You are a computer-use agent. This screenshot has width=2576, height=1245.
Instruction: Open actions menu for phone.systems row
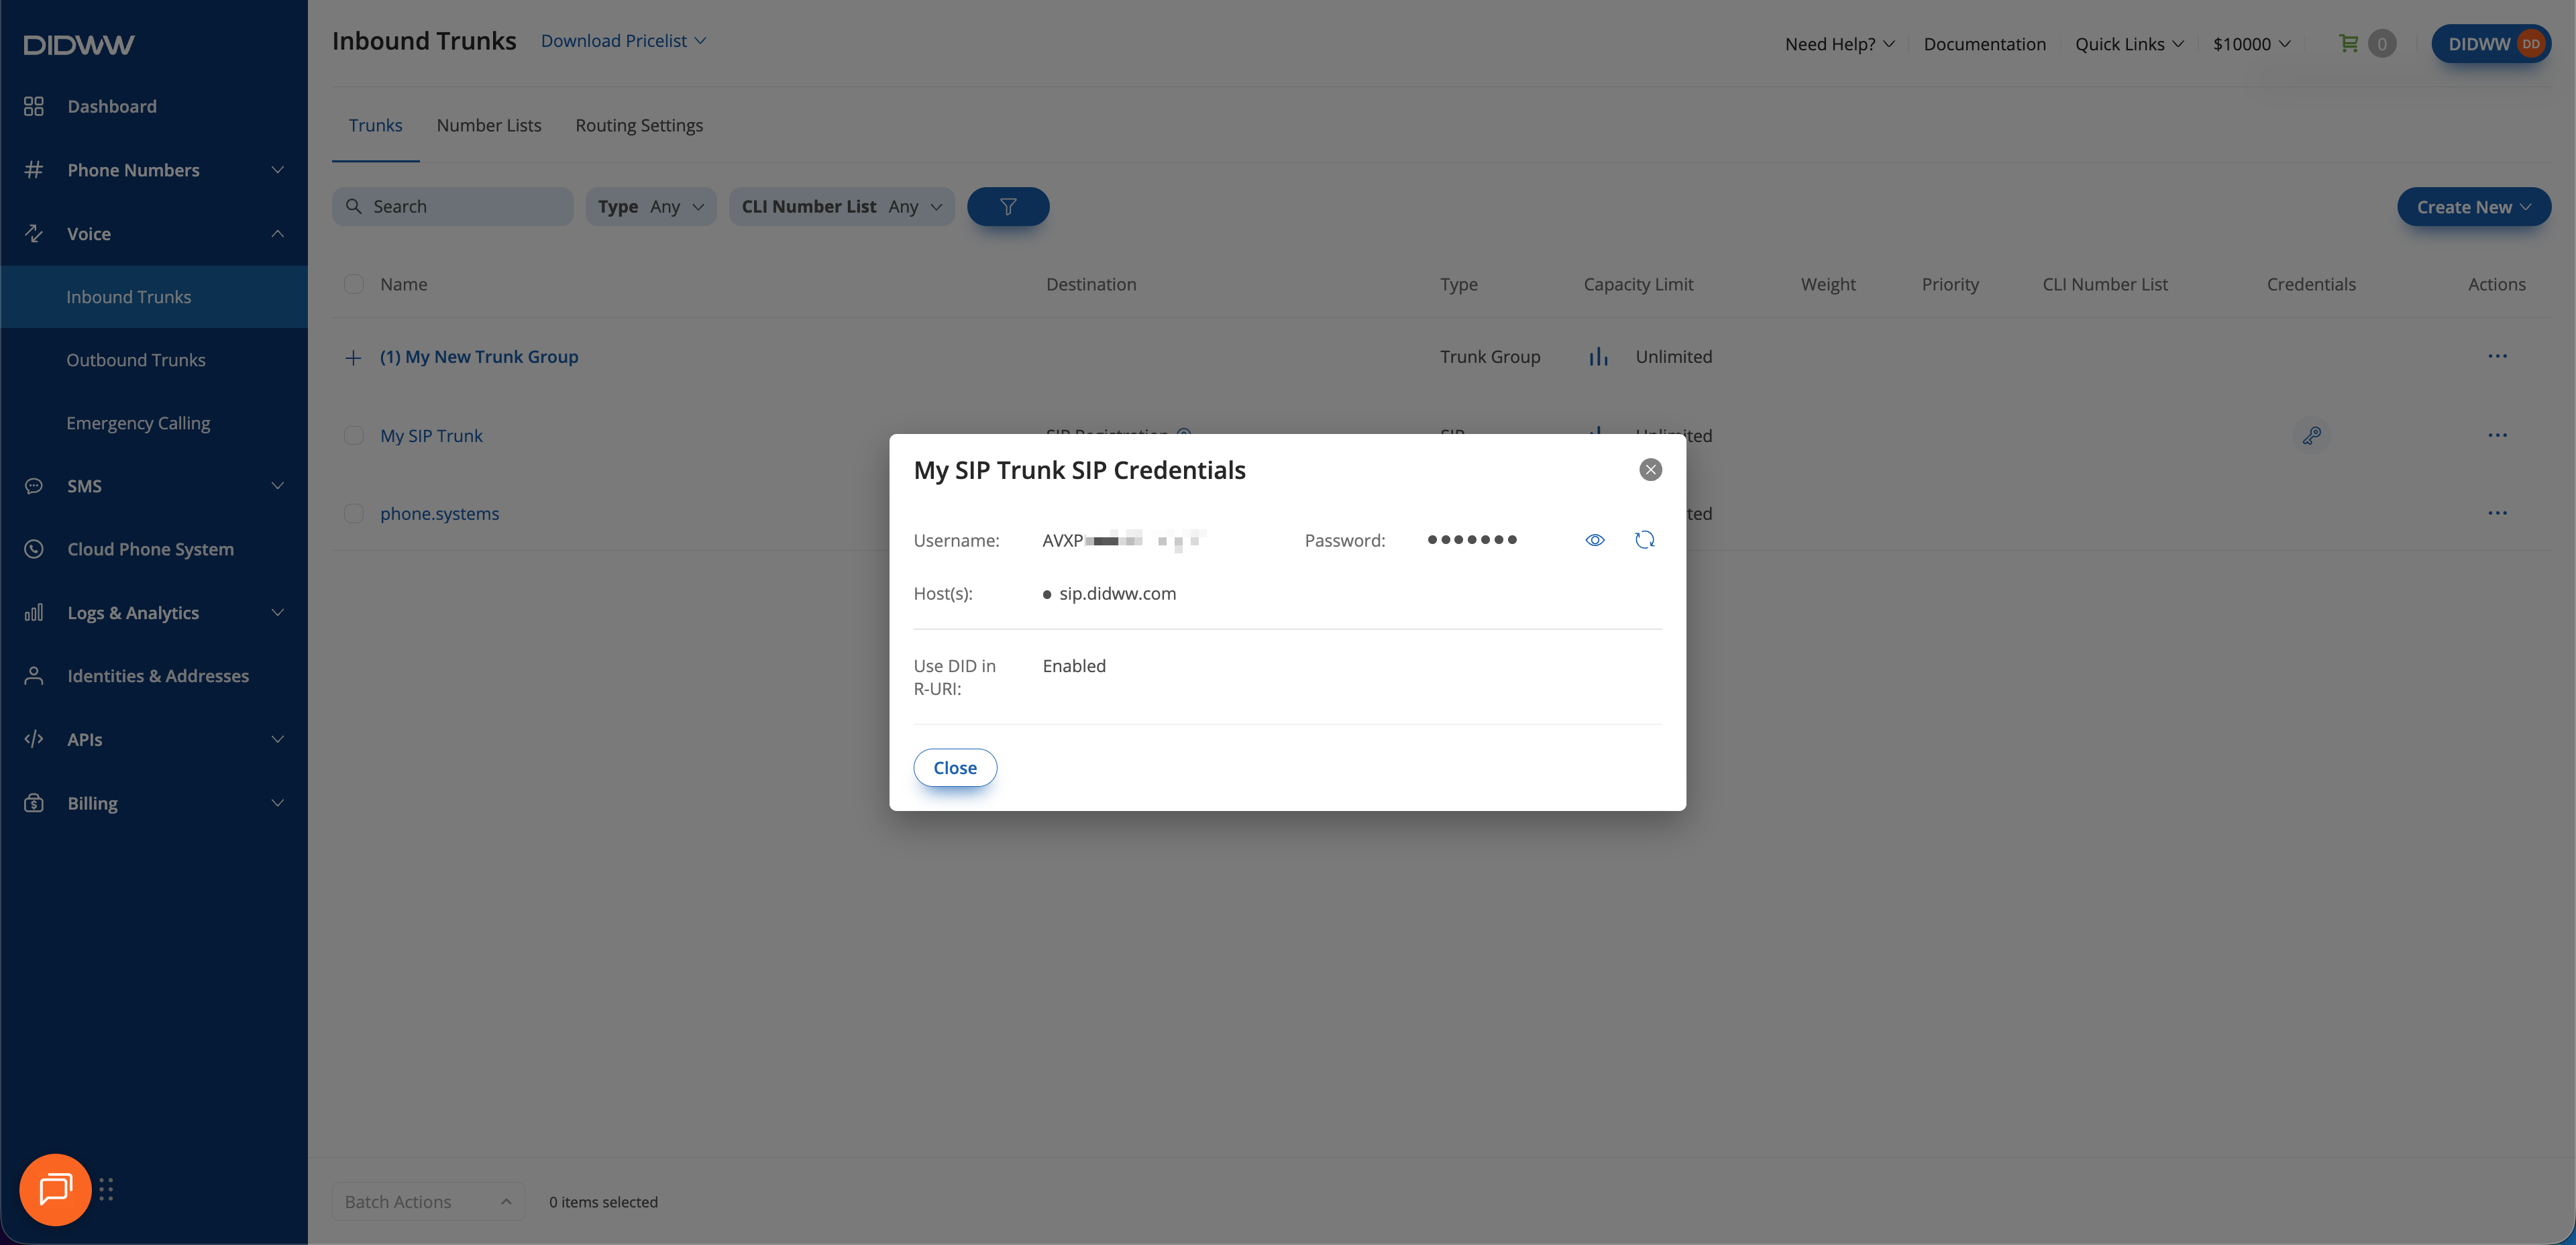pos(2497,513)
